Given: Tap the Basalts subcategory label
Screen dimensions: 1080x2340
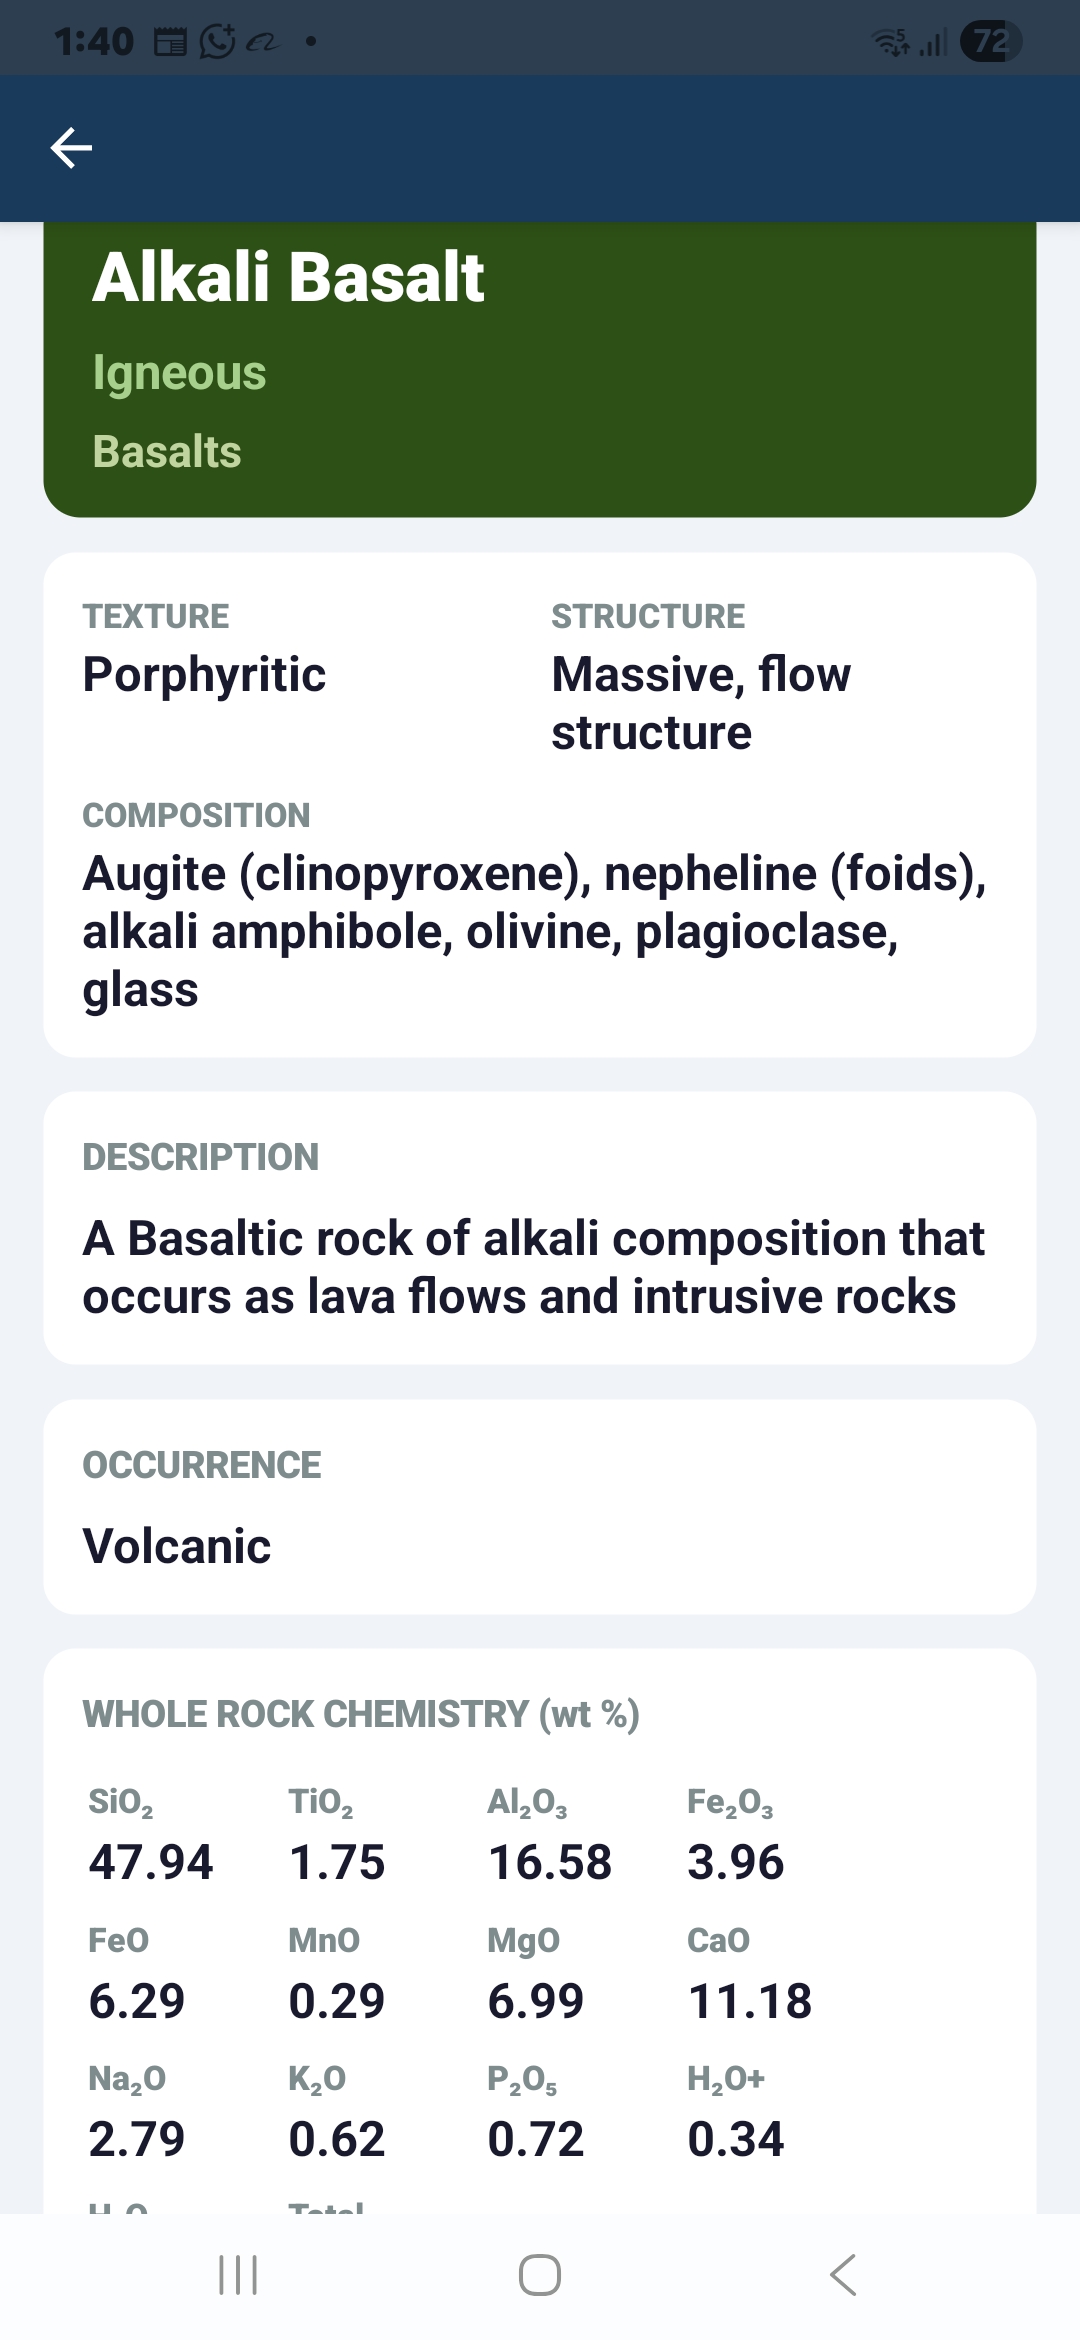Looking at the screenshot, I should 167,452.
